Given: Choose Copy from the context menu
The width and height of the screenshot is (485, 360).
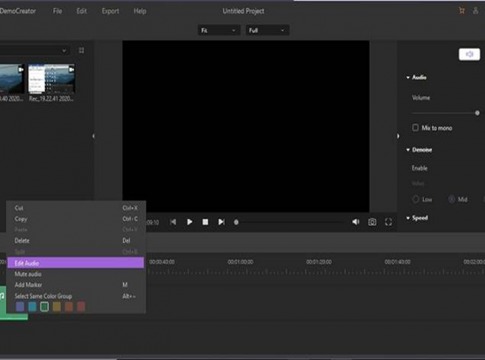Looking at the screenshot, I should (76, 219).
